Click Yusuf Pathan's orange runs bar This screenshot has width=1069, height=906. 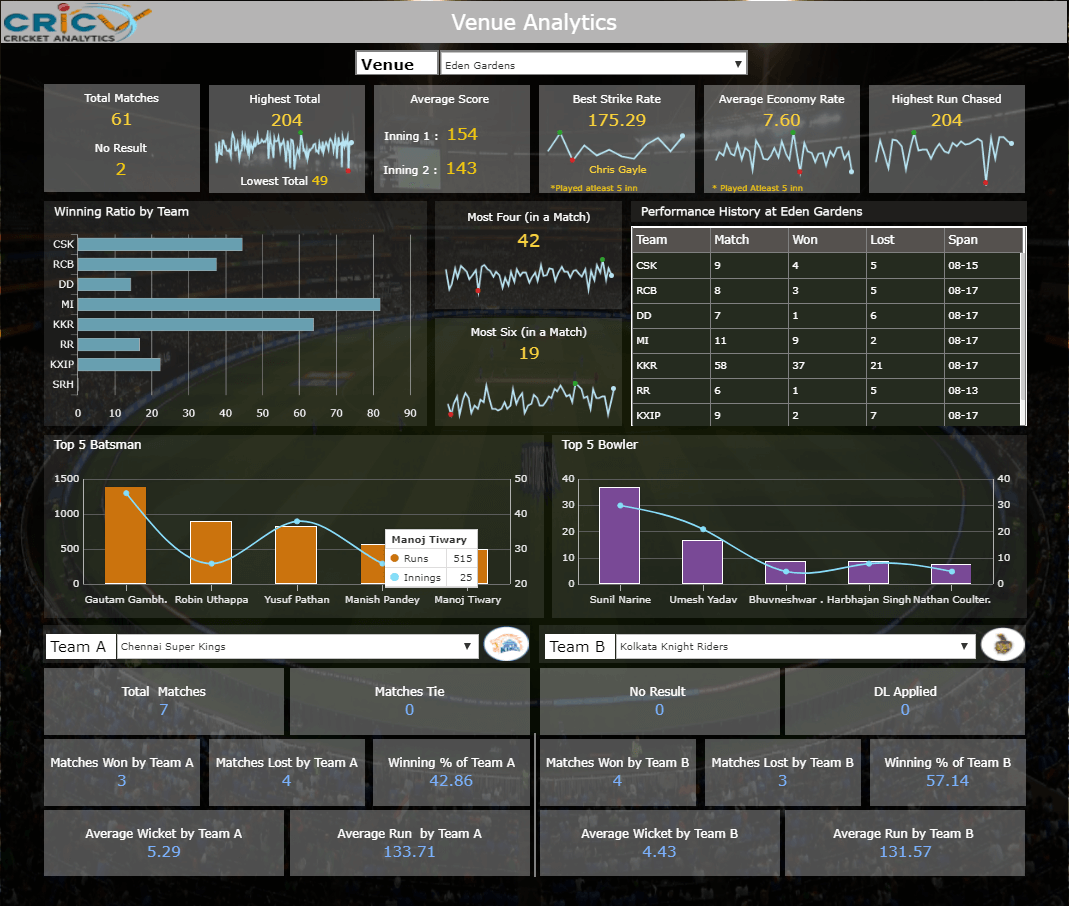(x=296, y=555)
